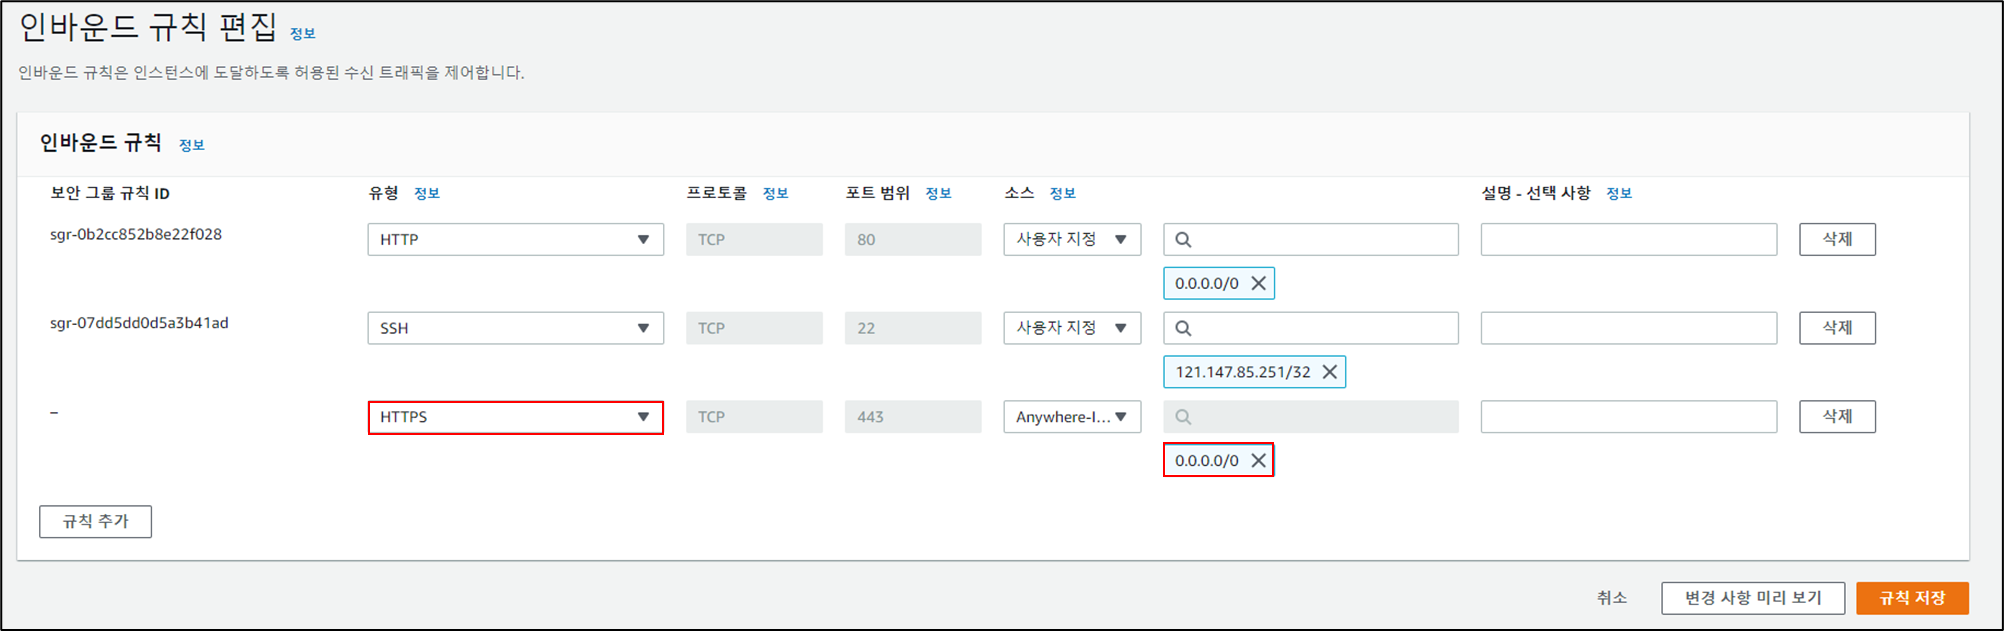
Task: Focus the source search field for SSH rule
Action: [x=1311, y=328]
